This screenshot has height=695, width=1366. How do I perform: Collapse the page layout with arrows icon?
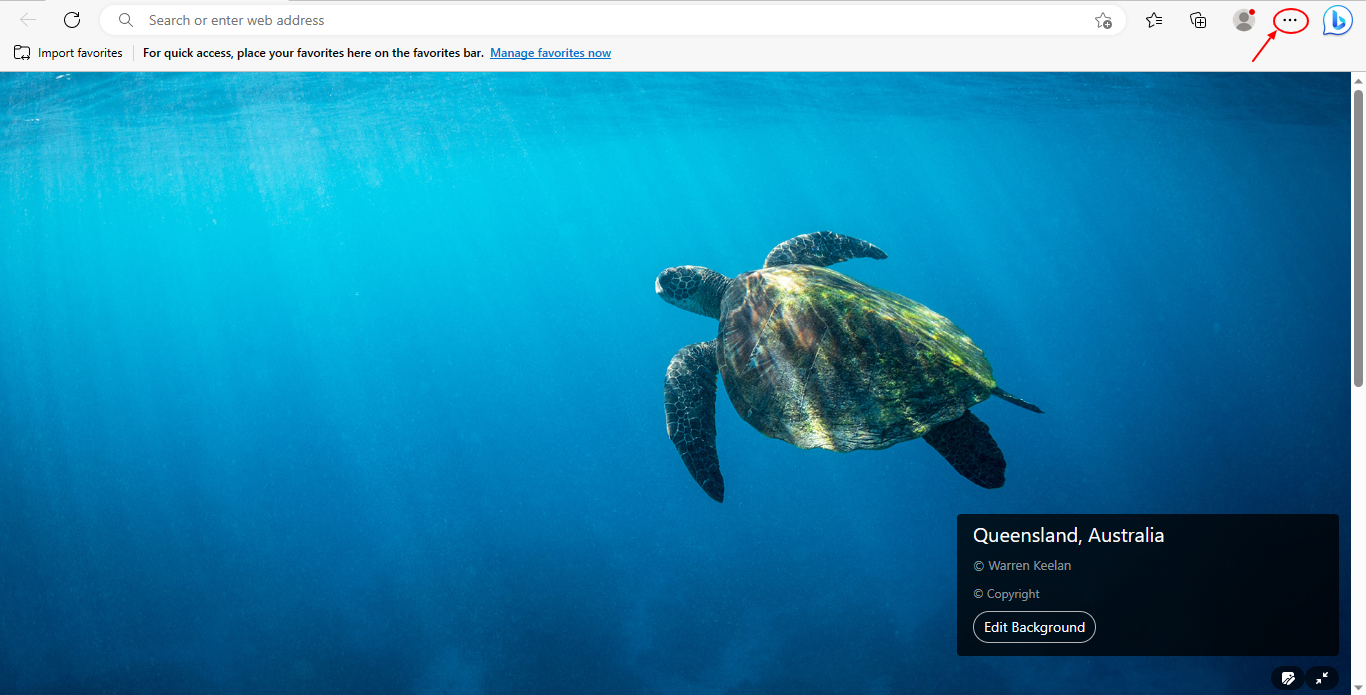(1321, 679)
